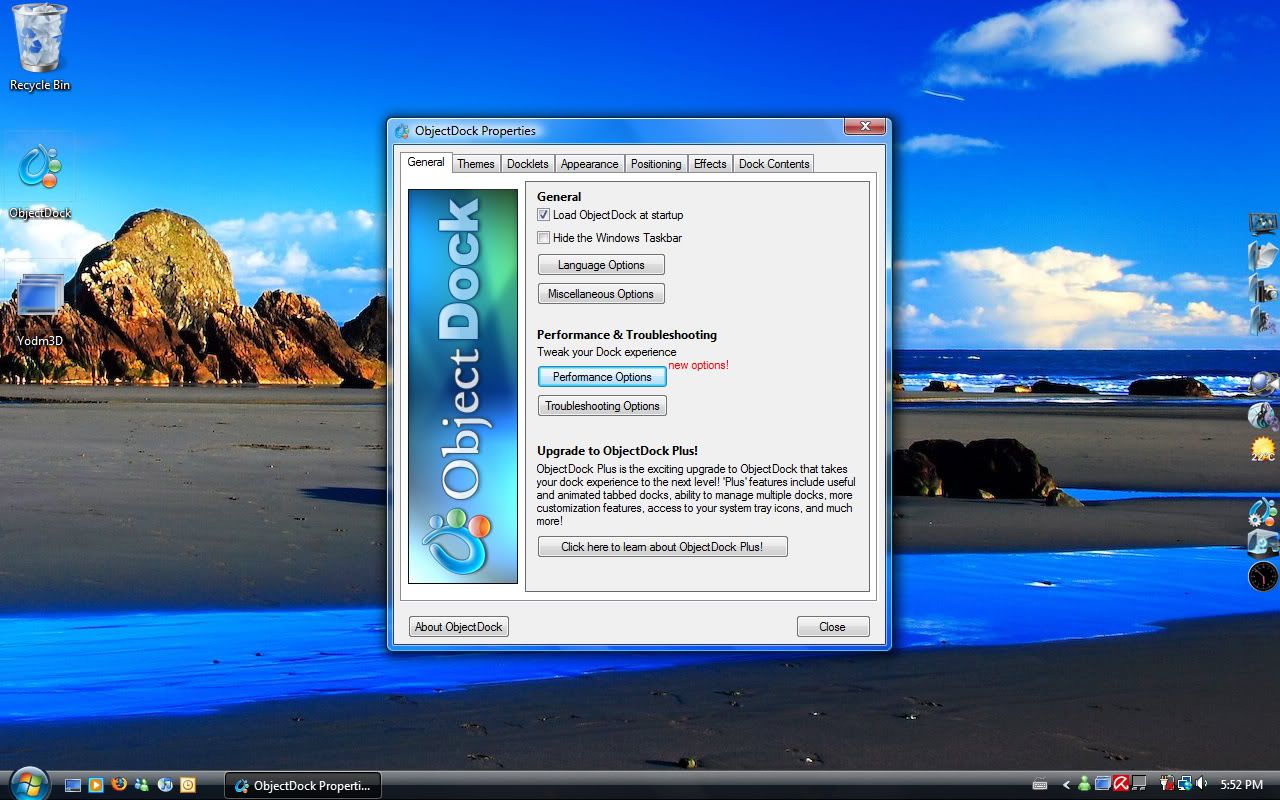Open the documents folder icon in the dock

pyautogui.click(x=1262, y=255)
